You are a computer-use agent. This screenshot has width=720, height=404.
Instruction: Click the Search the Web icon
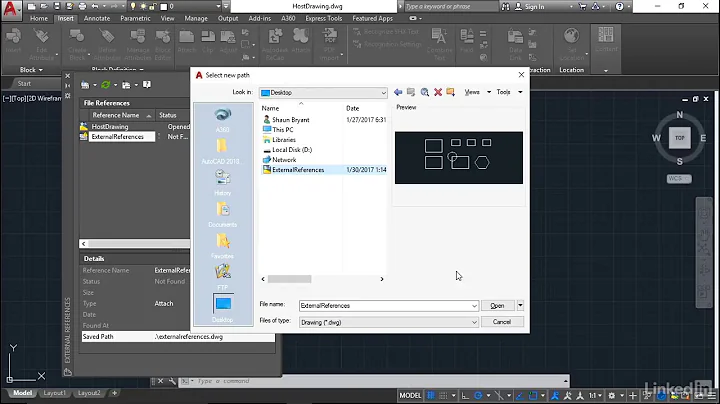tap(424, 92)
